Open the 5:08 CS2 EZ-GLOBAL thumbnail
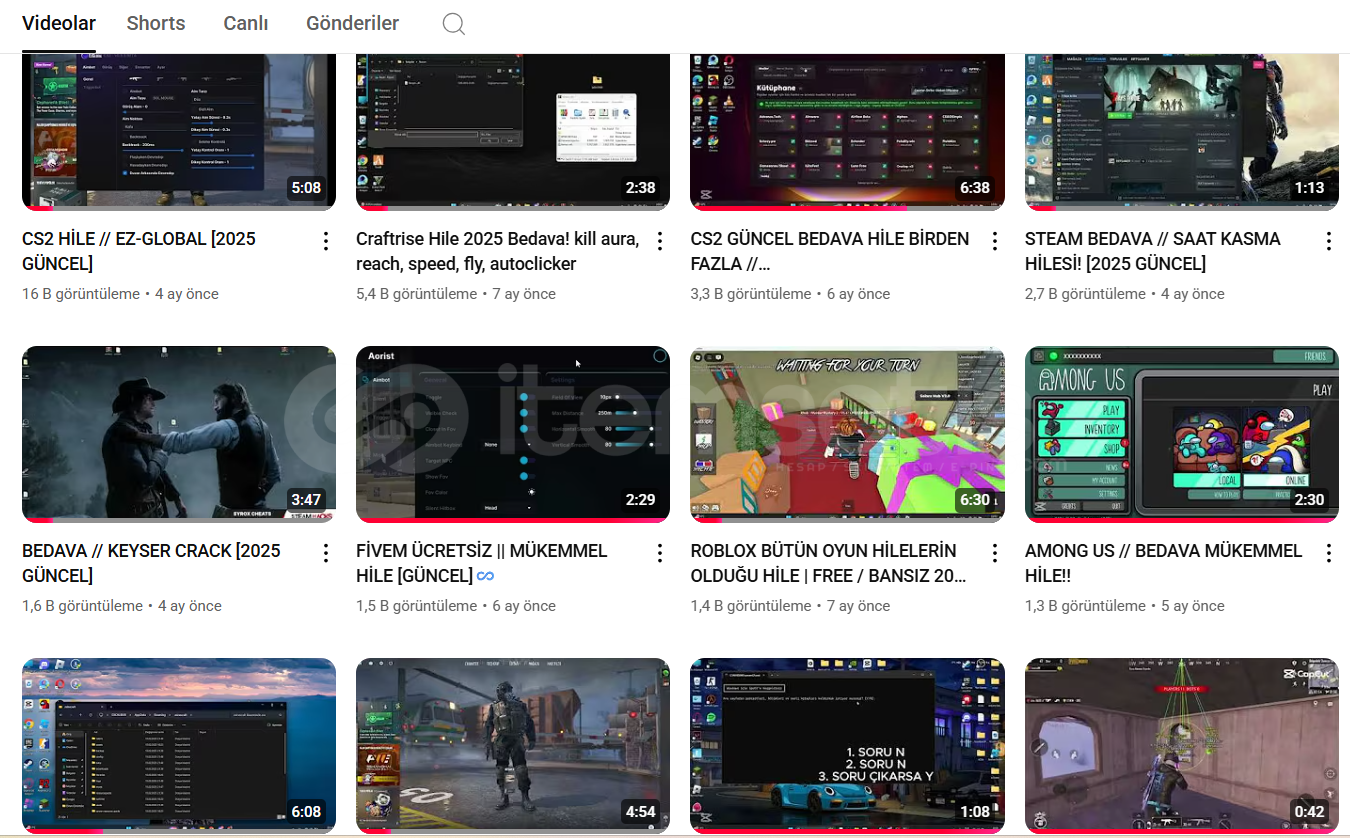1350x838 pixels. coord(179,131)
